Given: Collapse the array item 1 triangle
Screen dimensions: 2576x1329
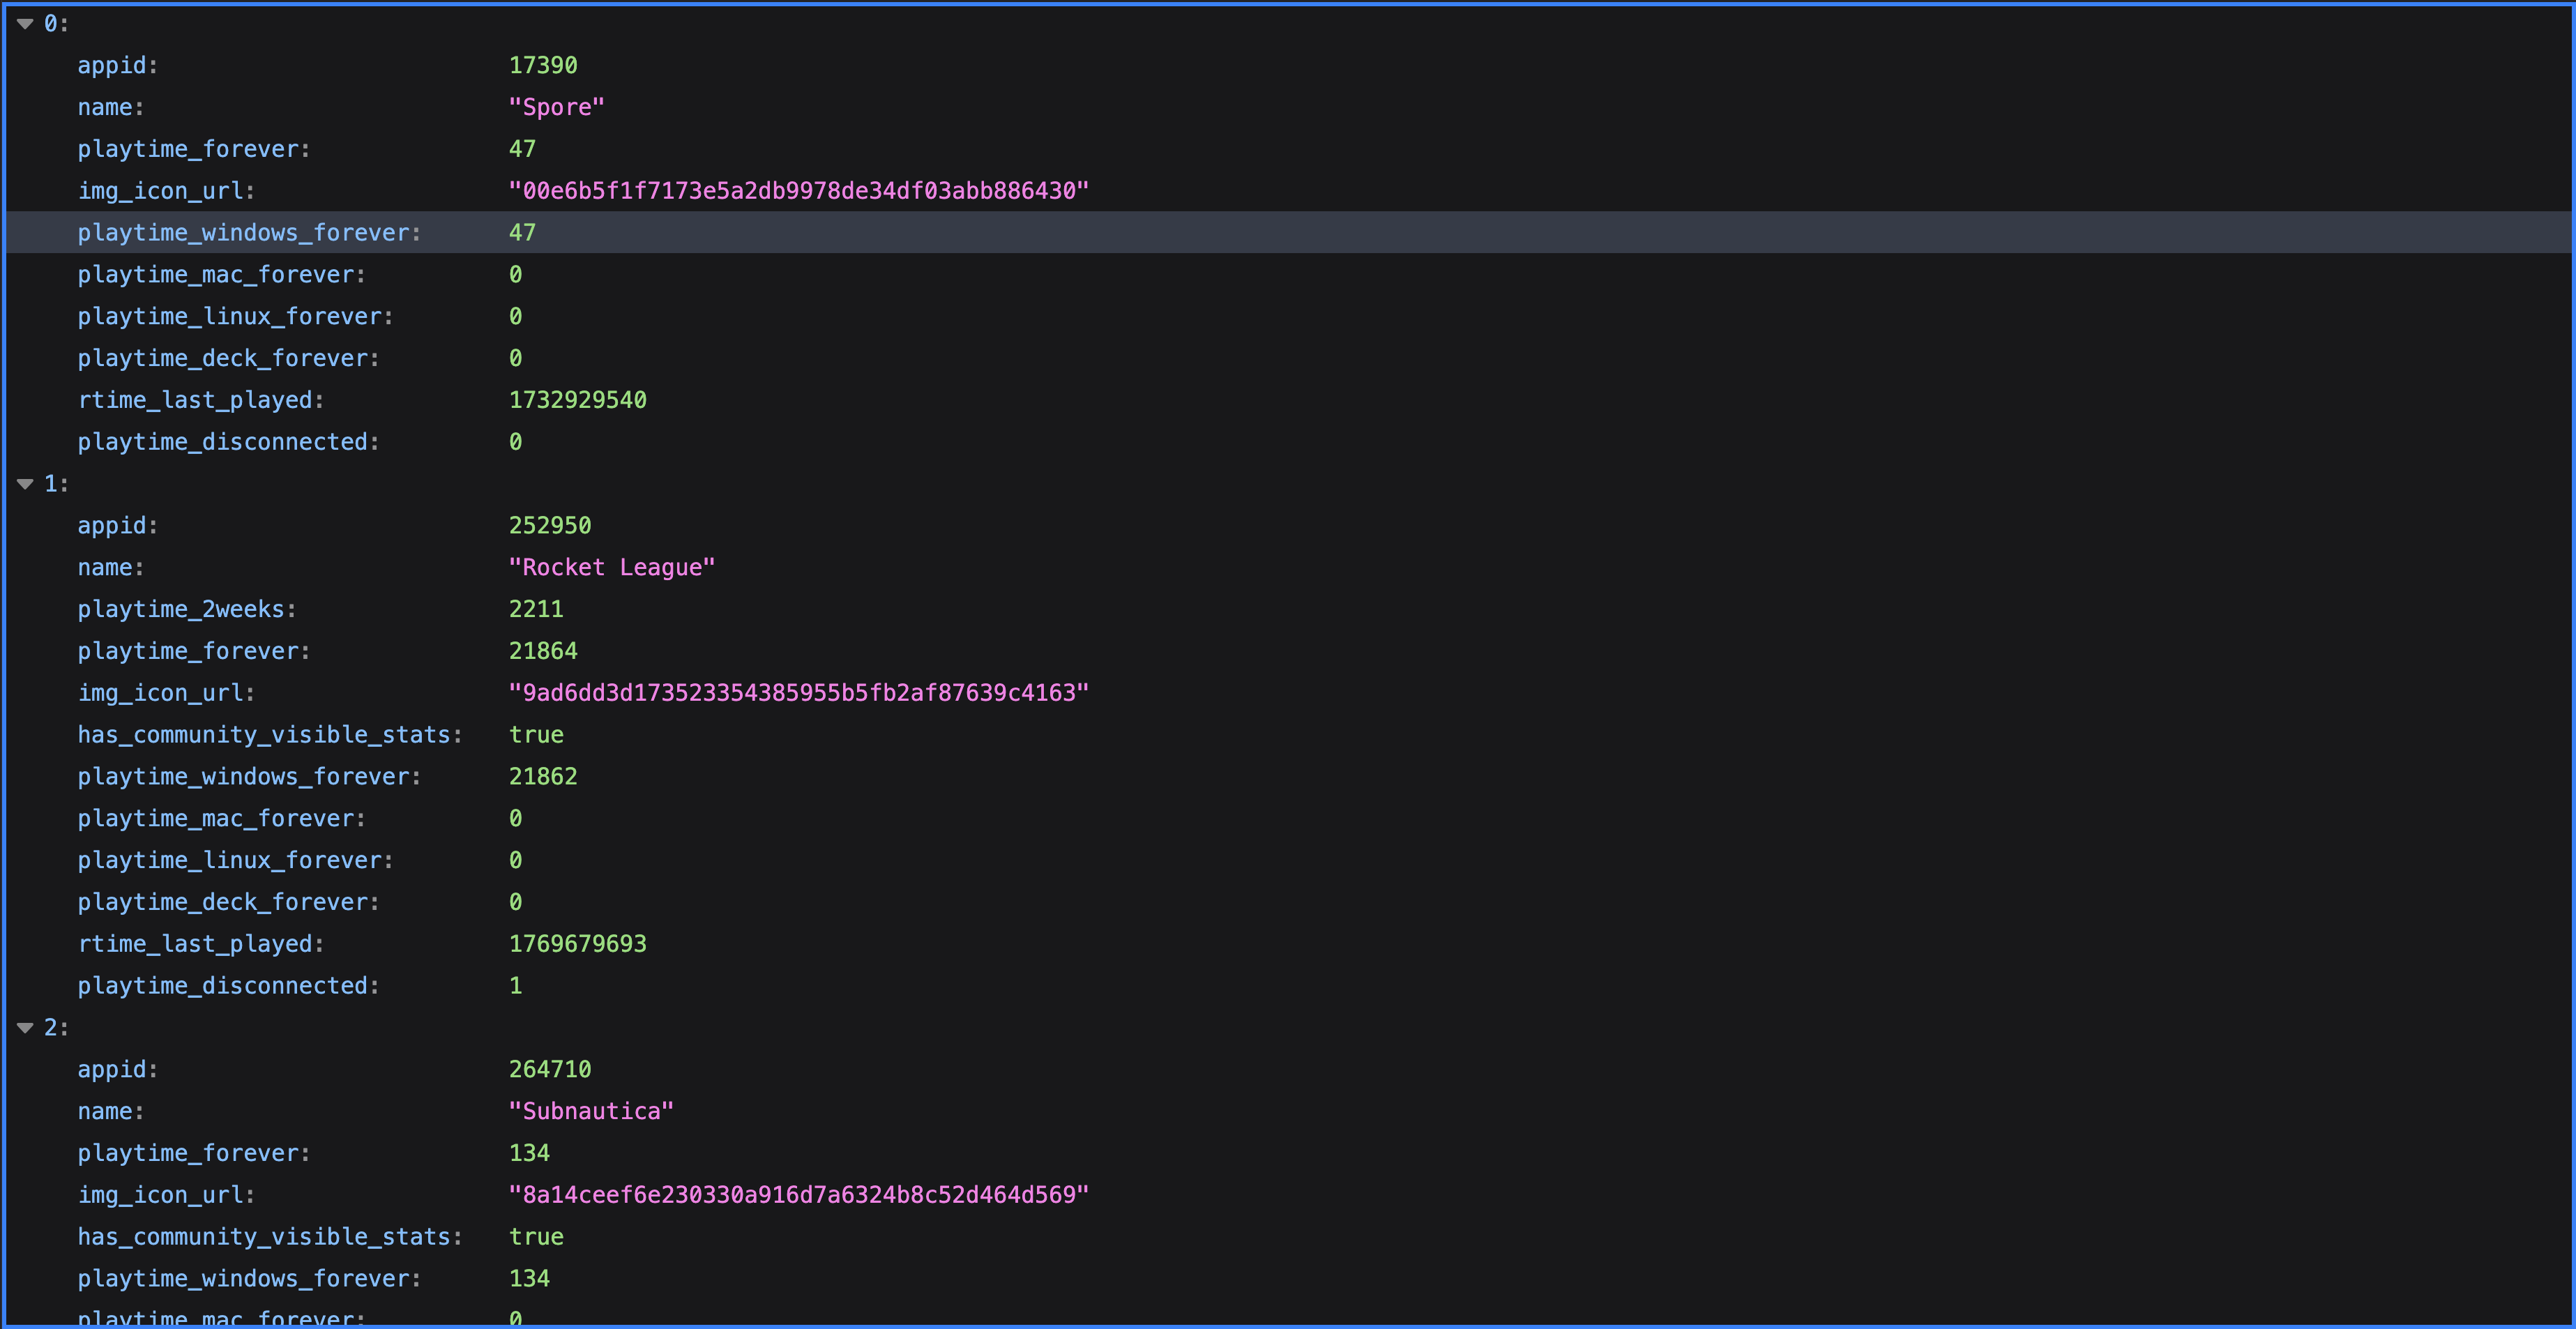Looking at the screenshot, I should pyautogui.click(x=26, y=484).
